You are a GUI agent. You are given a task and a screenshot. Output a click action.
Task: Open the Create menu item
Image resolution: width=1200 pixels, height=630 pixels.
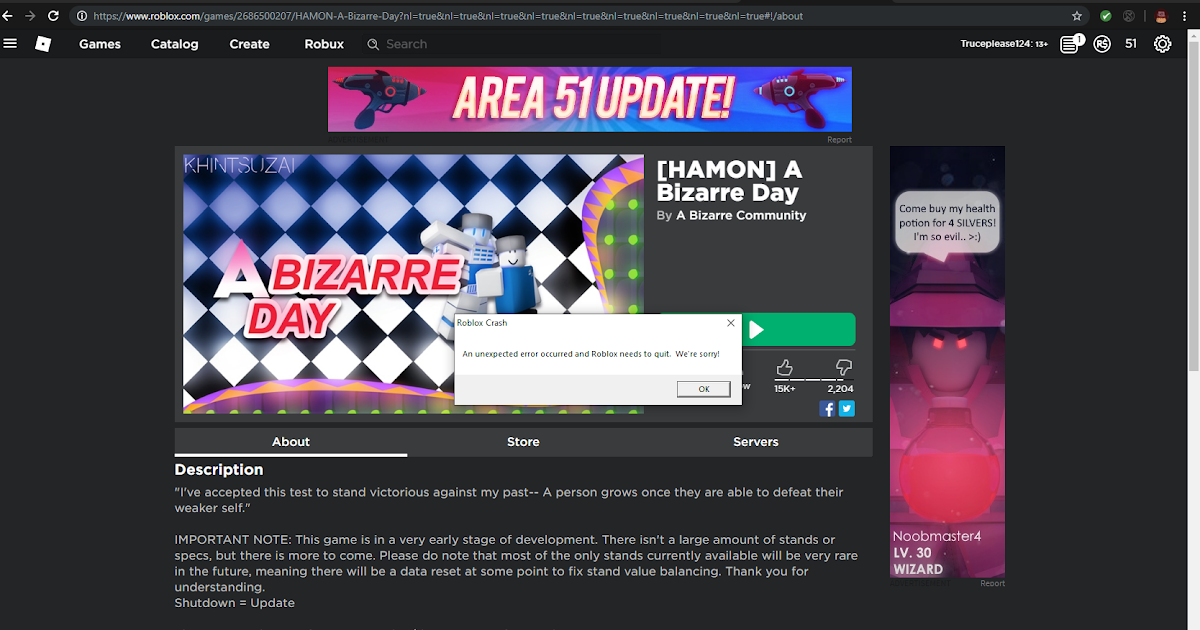tap(250, 44)
